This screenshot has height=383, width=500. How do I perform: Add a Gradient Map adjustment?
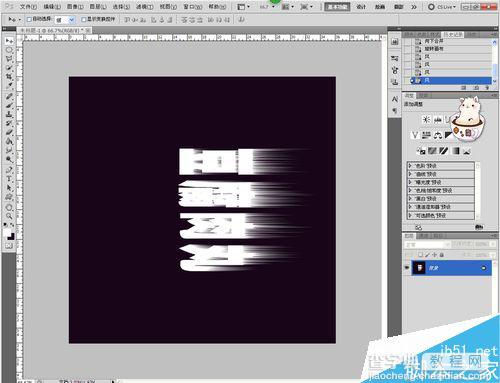(455, 151)
